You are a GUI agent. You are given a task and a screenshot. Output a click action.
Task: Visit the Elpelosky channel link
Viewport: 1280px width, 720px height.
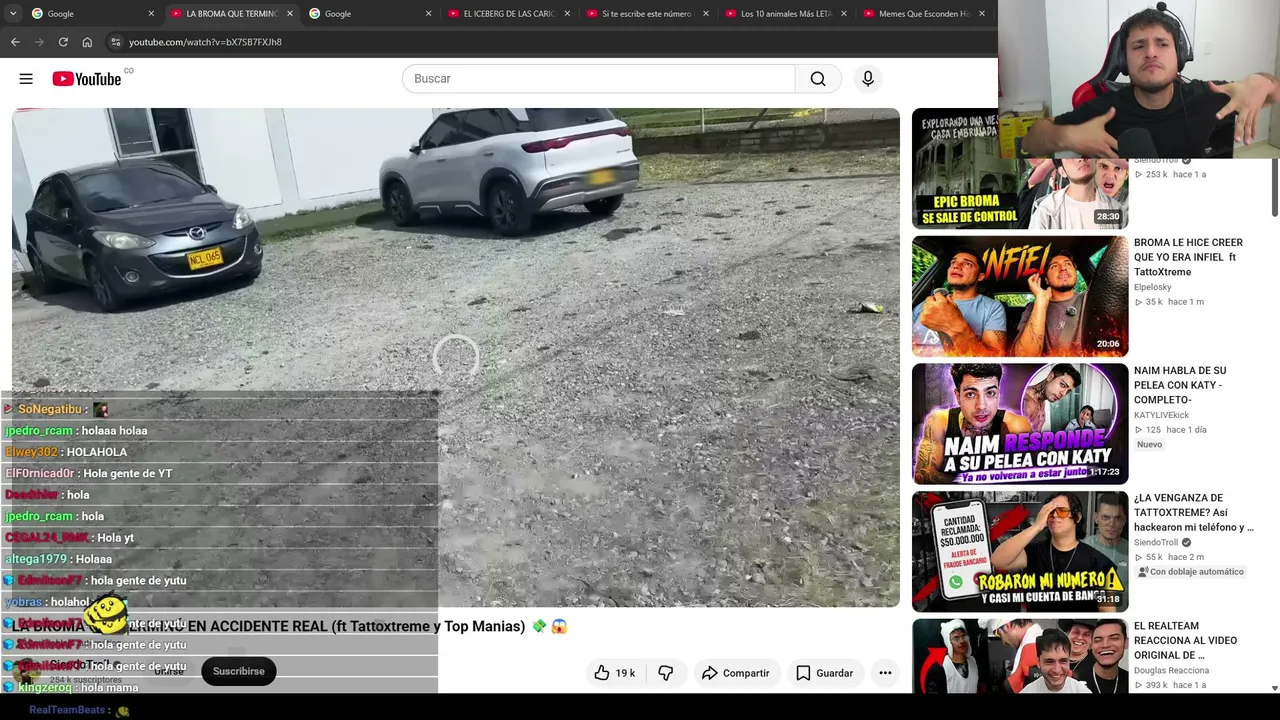click(x=1153, y=287)
